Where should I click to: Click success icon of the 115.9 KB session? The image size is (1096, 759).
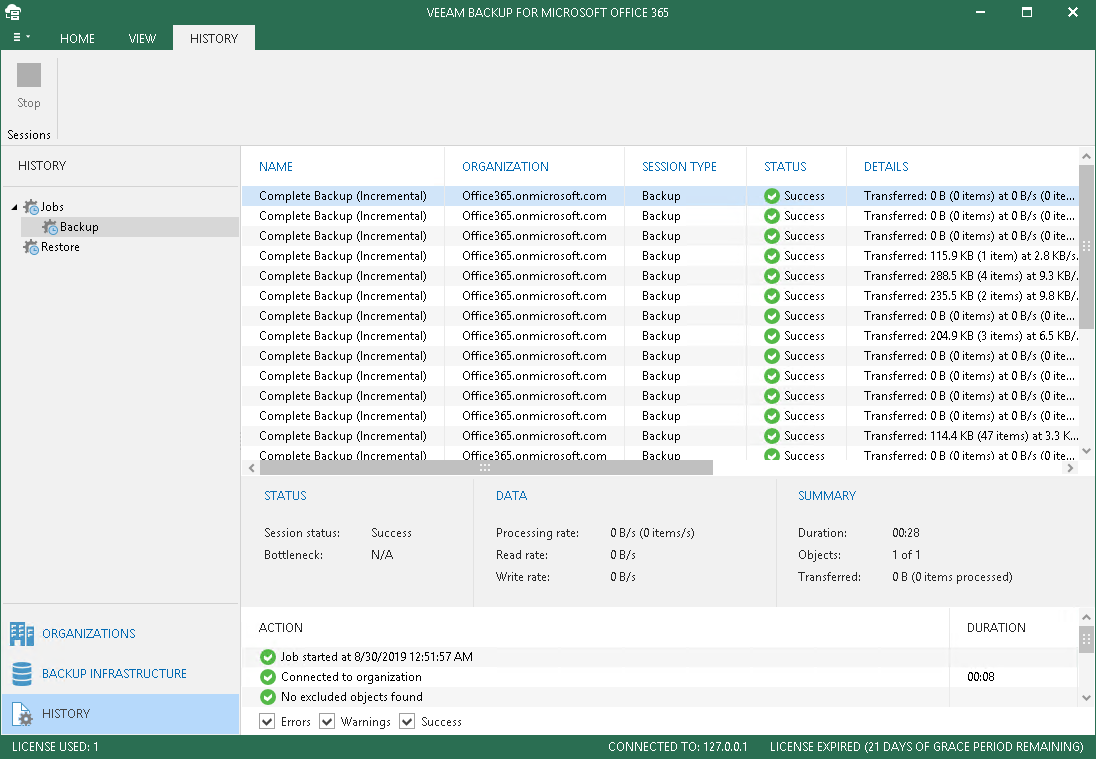click(772, 256)
